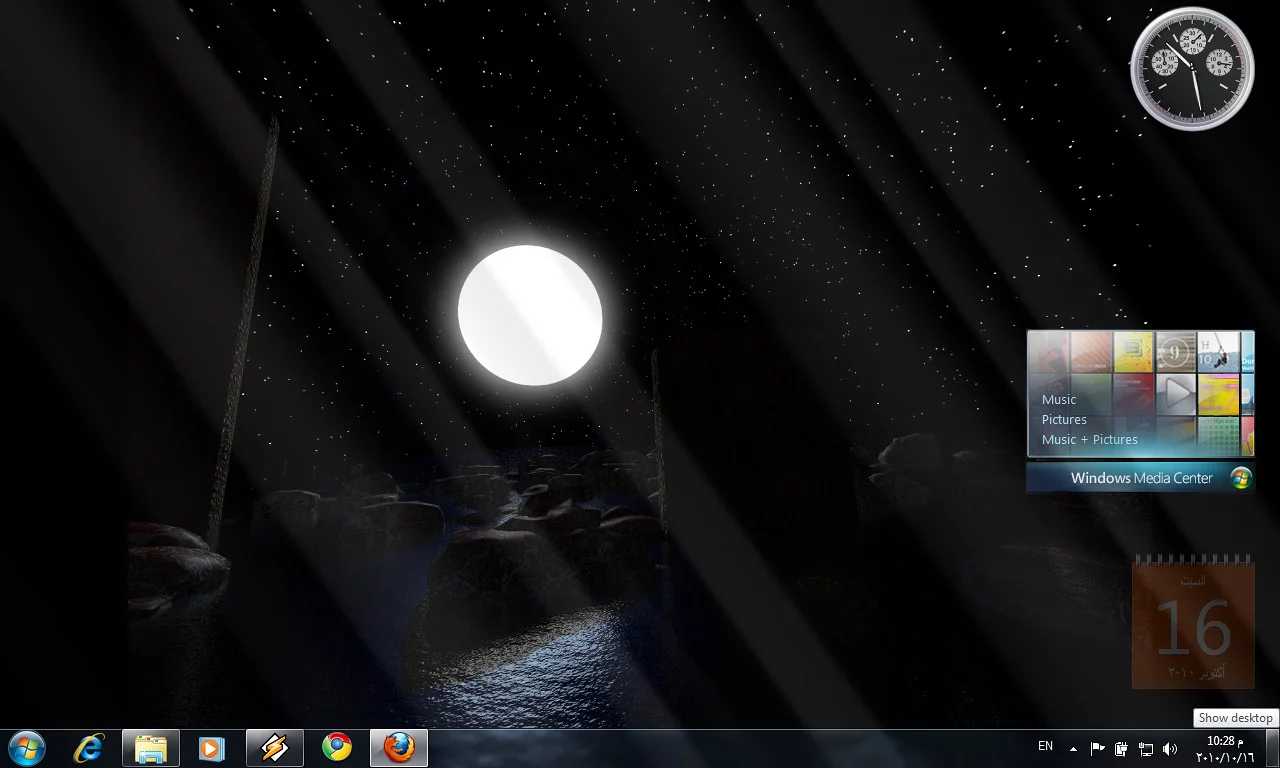The image size is (1280, 768).
Task: Click the Show desktop button strip
Action: tap(1273, 748)
